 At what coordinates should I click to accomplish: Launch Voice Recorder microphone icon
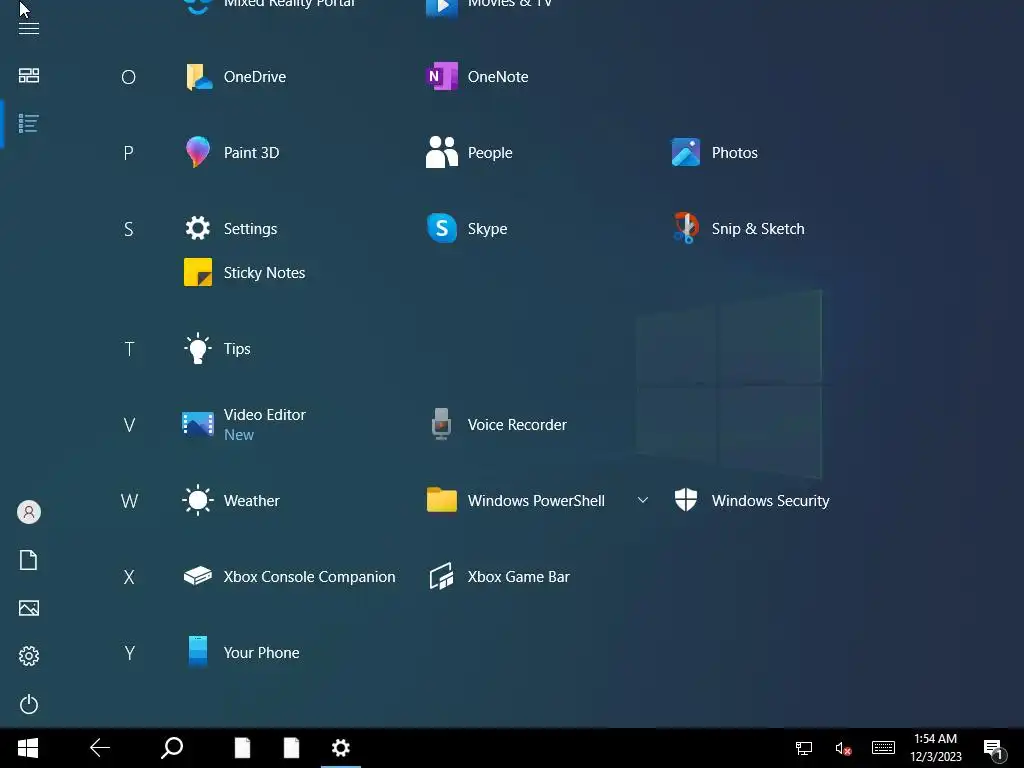[x=441, y=424]
